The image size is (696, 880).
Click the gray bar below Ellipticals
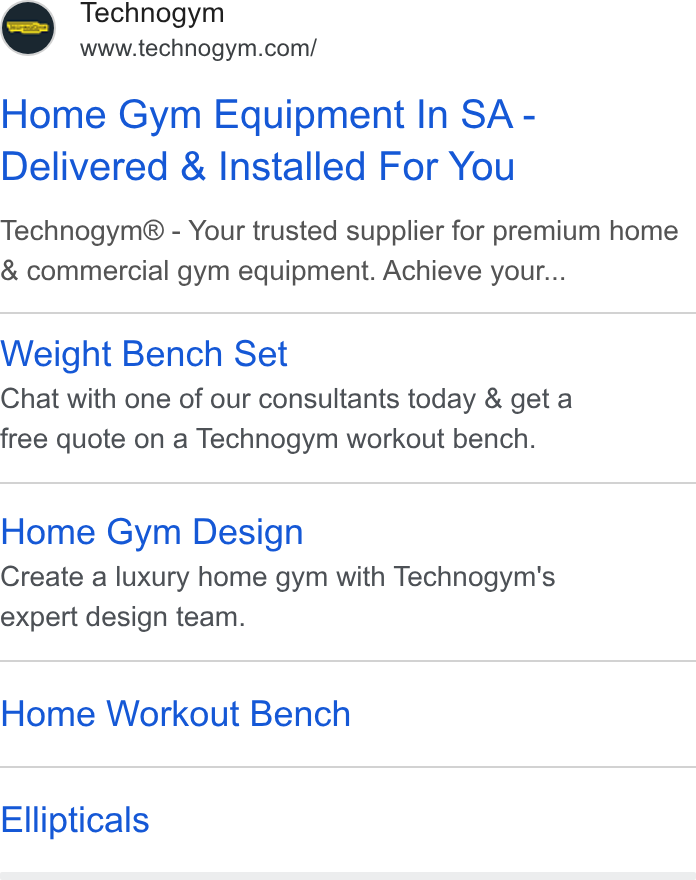coord(348,876)
